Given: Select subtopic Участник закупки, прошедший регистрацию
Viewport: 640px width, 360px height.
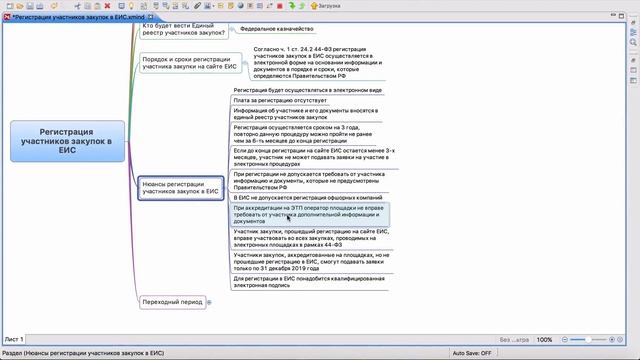Looking at the screenshot, I should tap(311, 238).
